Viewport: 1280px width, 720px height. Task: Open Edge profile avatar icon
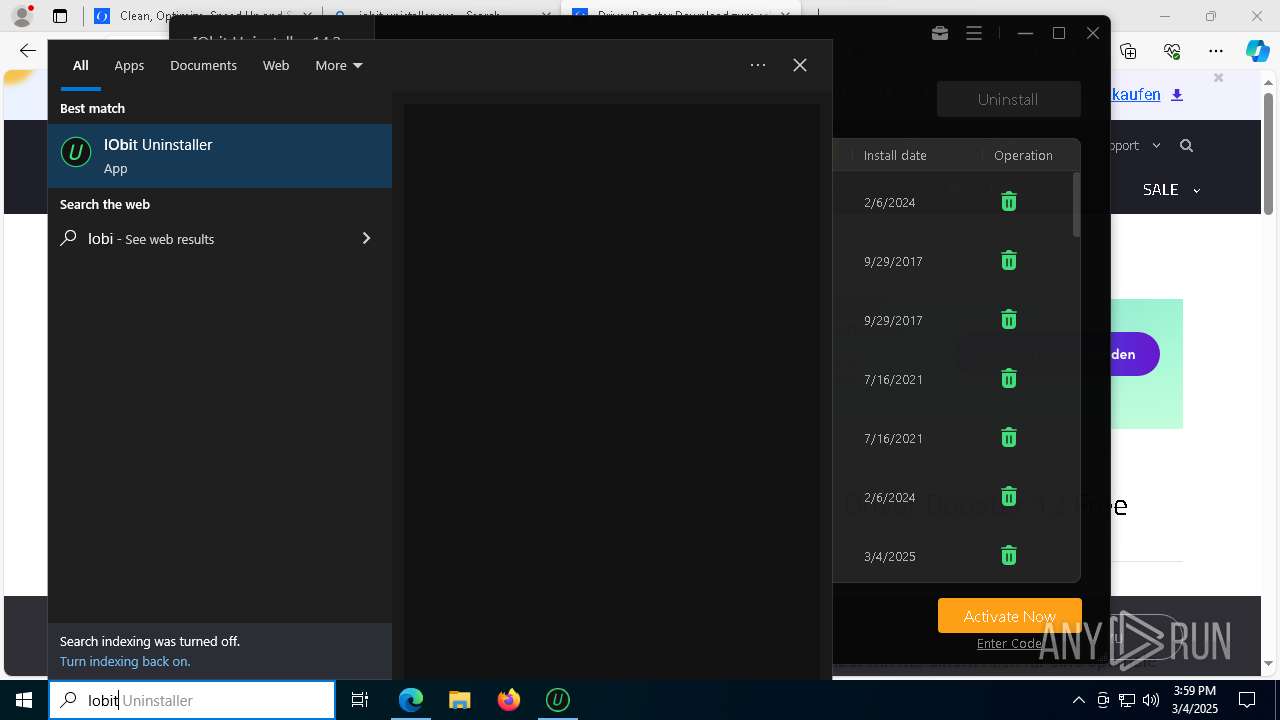click(22, 16)
